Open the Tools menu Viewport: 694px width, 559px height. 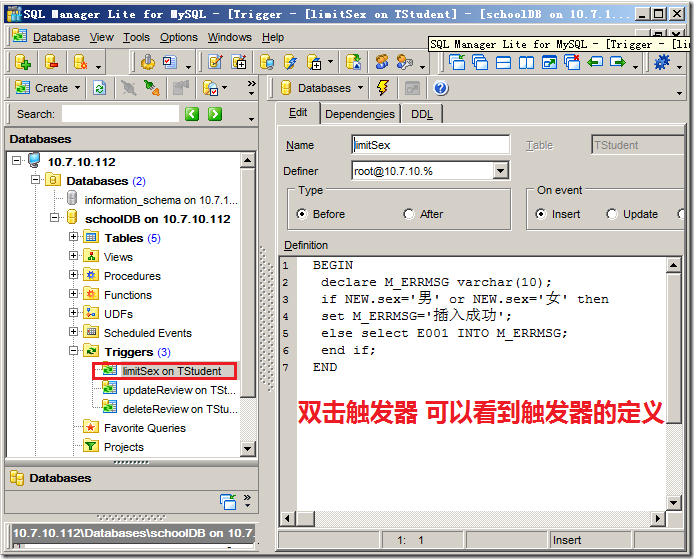136,38
